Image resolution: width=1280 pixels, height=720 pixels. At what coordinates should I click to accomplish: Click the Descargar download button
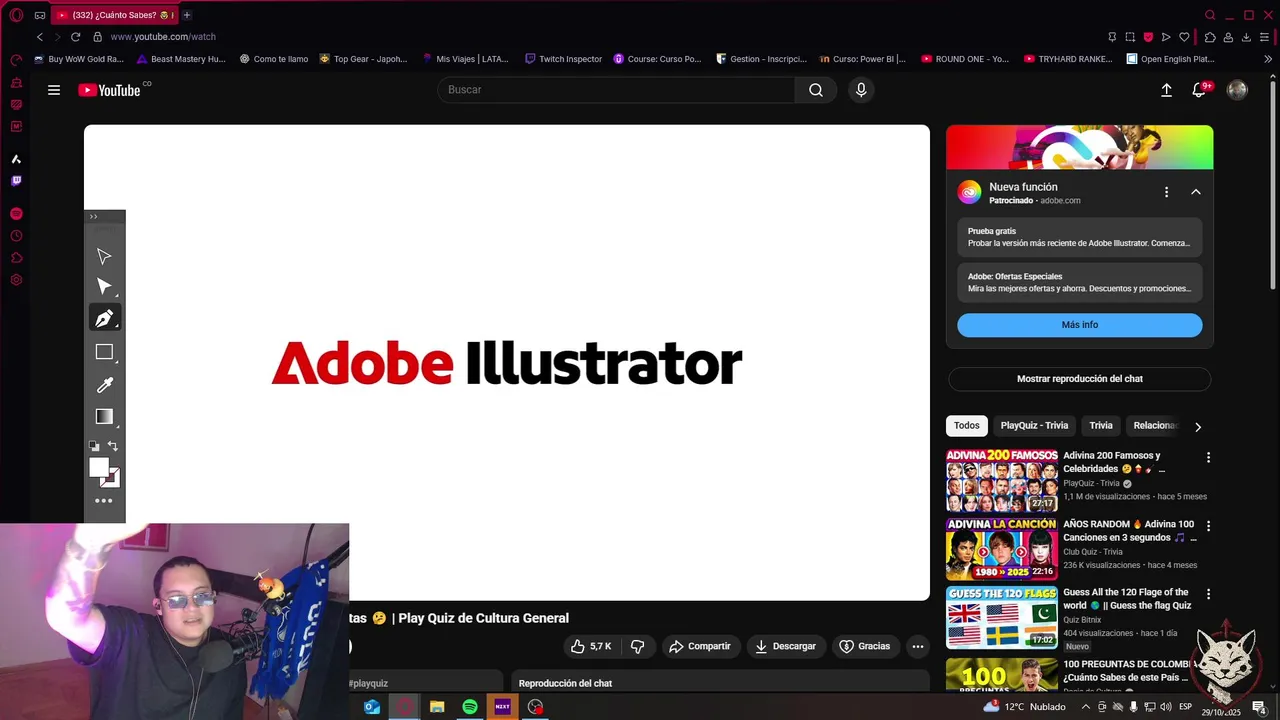785,646
